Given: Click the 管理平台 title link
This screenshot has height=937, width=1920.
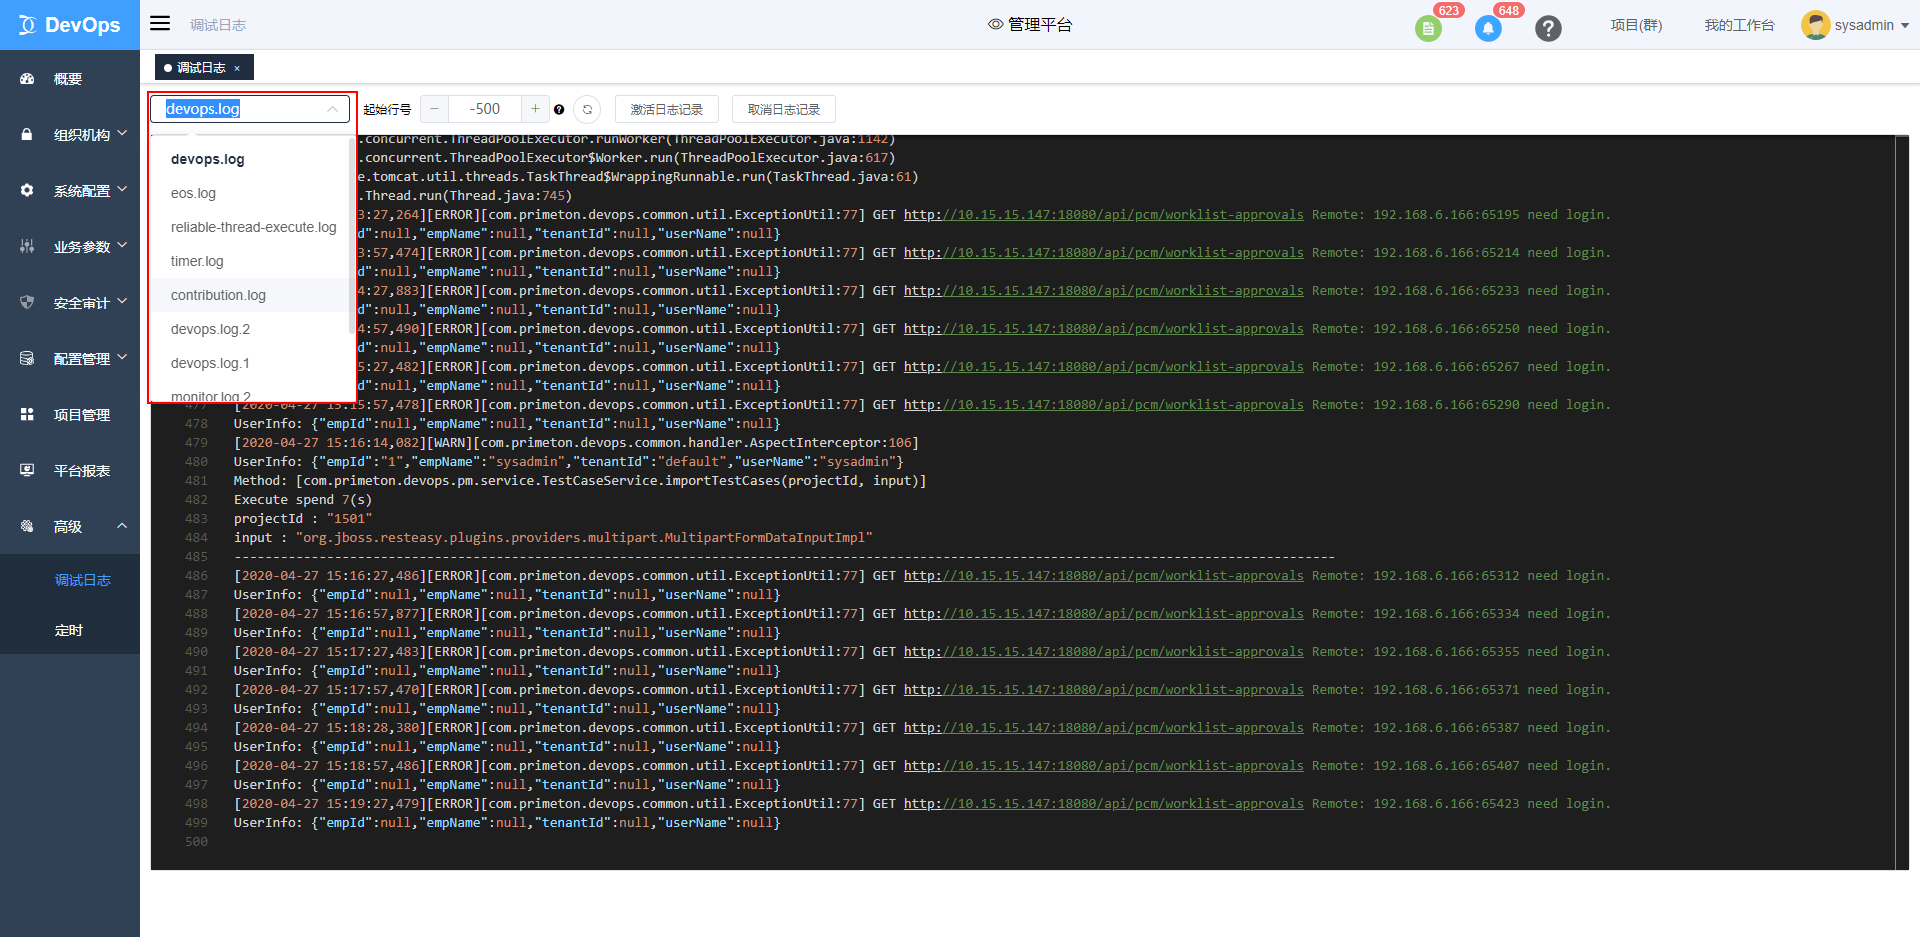Looking at the screenshot, I should [x=1040, y=24].
